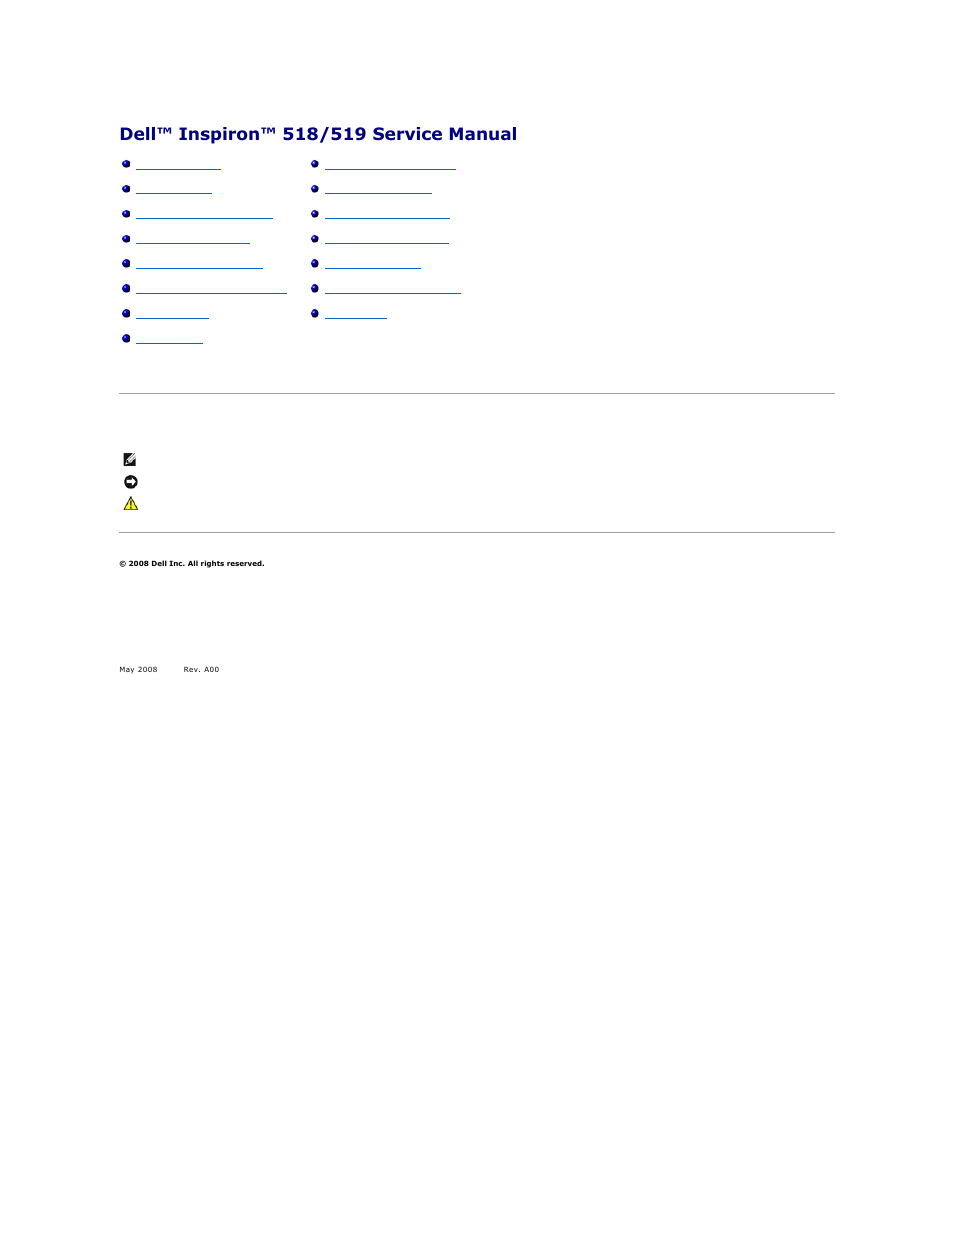
Task: Open the seventh, shortest link in right column
Action: click(x=355, y=316)
